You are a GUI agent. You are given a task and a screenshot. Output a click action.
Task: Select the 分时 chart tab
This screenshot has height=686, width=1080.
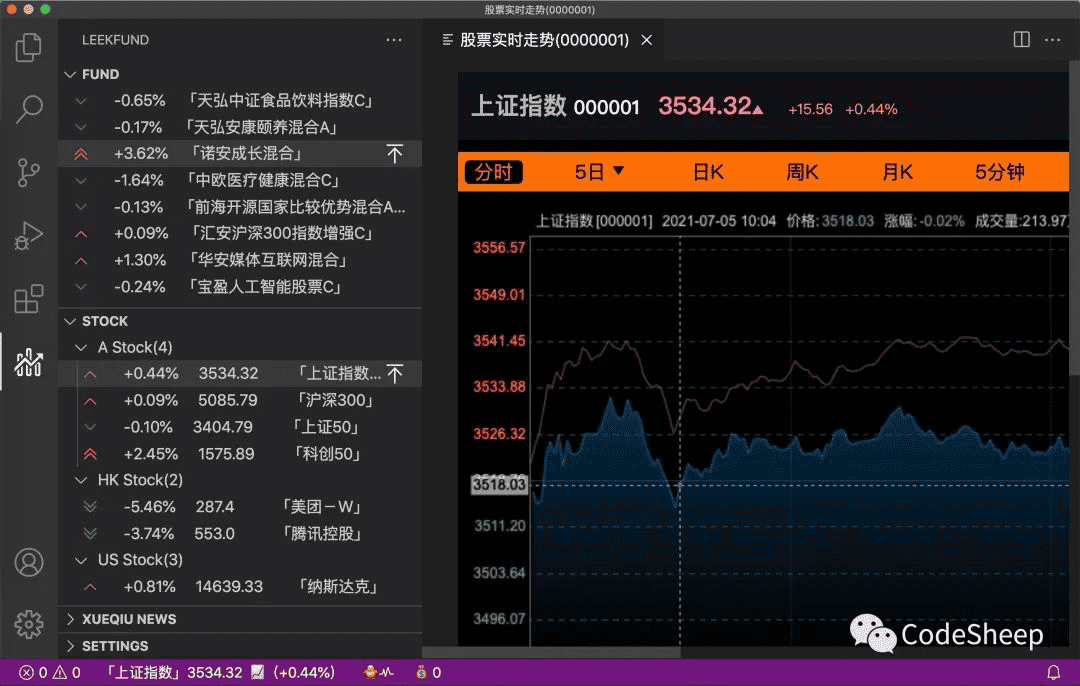(x=494, y=172)
